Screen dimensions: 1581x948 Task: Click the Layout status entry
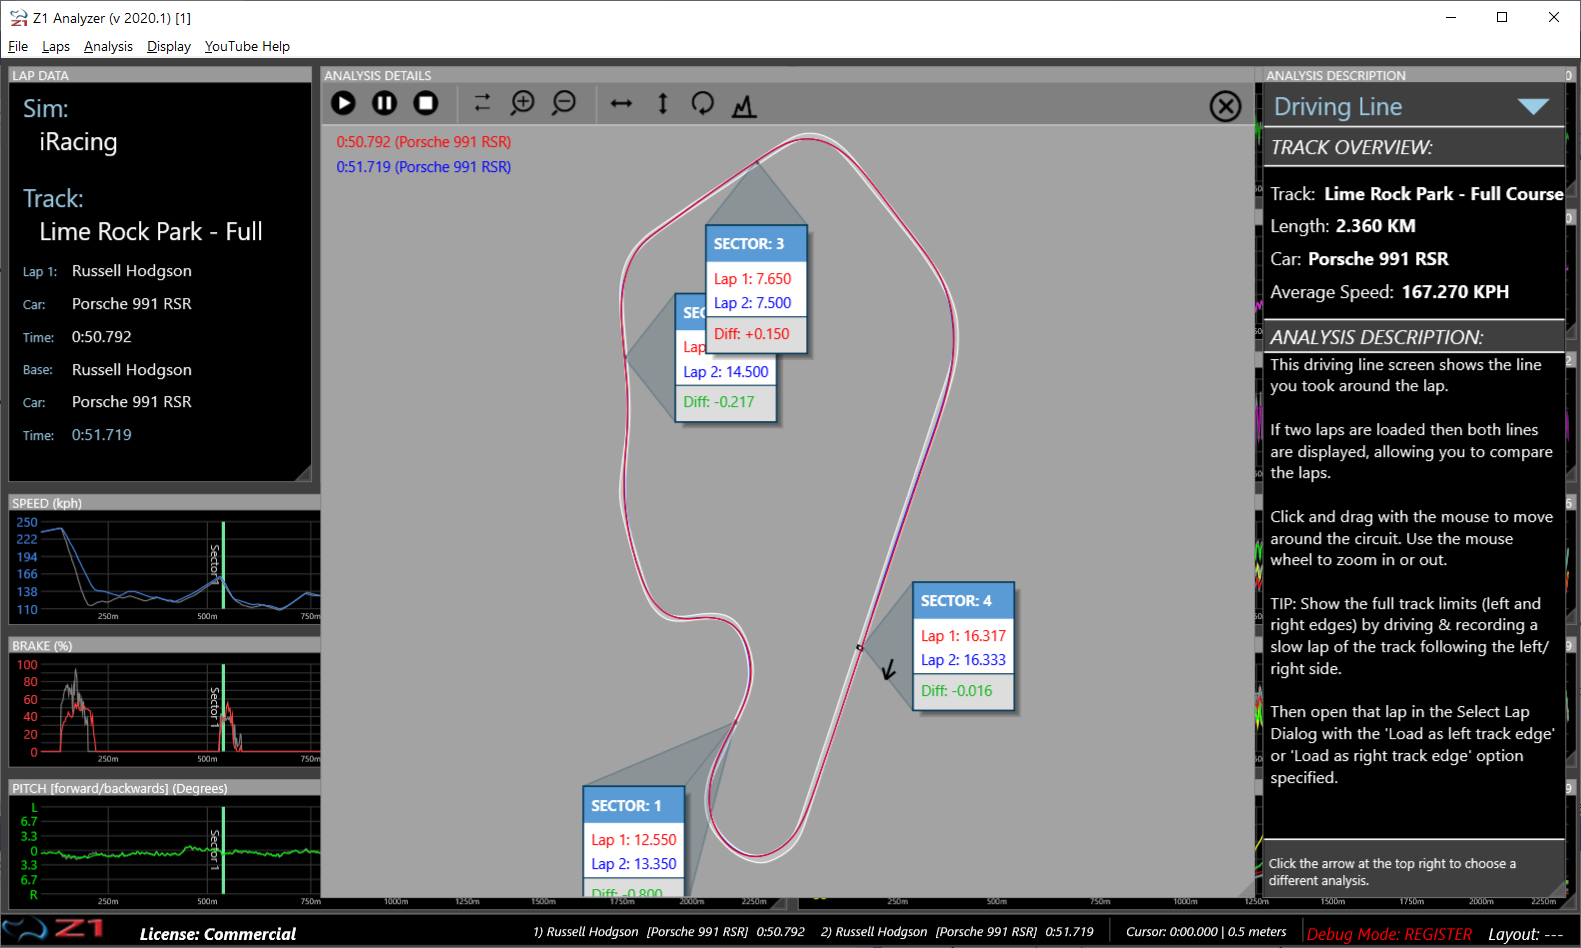click(x=1525, y=934)
